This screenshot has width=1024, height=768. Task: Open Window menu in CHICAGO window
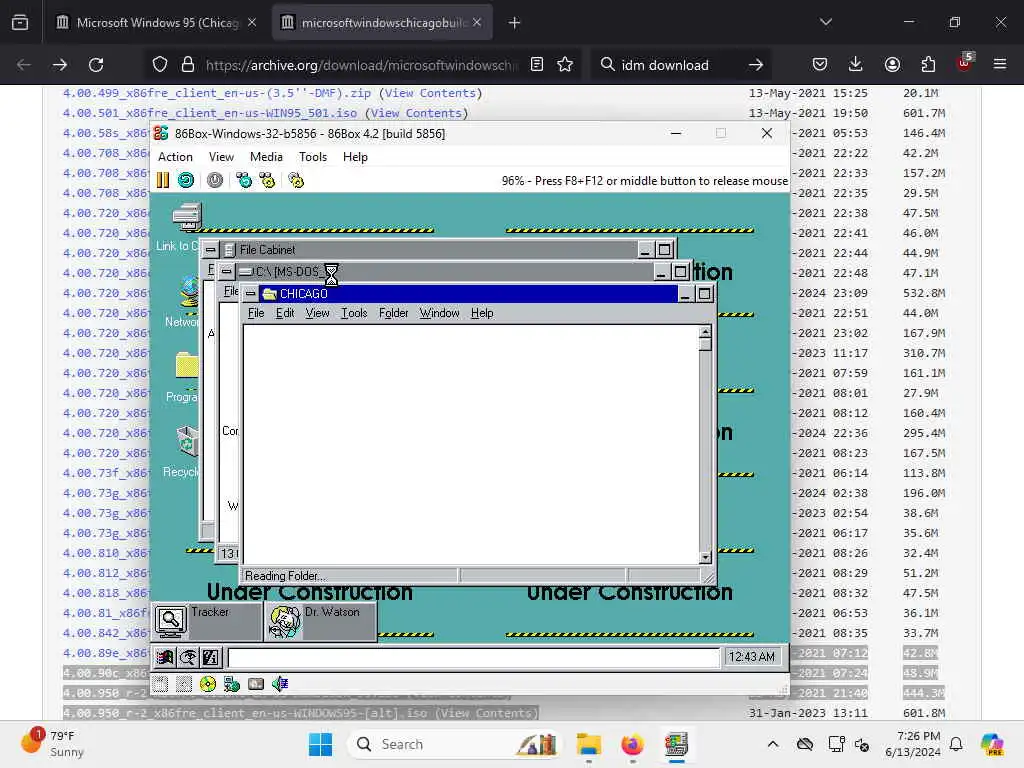[x=440, y=313]
